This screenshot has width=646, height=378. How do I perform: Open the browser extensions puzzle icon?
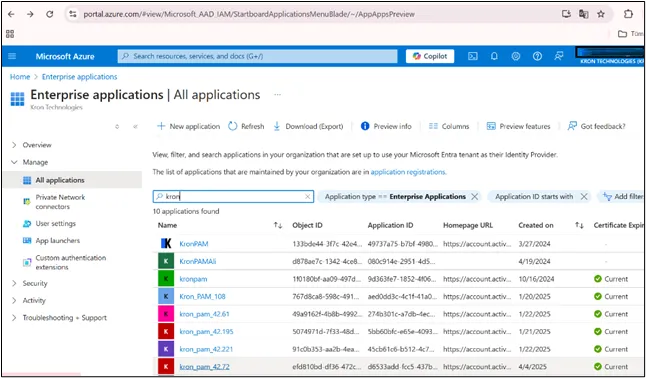point(628,14)
